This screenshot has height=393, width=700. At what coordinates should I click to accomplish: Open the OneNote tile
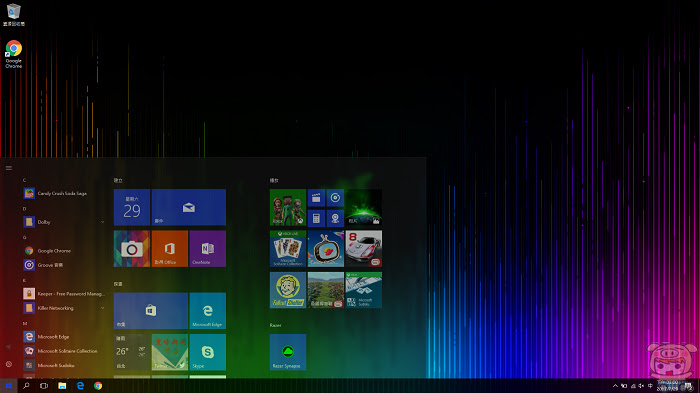coord(208,249)
